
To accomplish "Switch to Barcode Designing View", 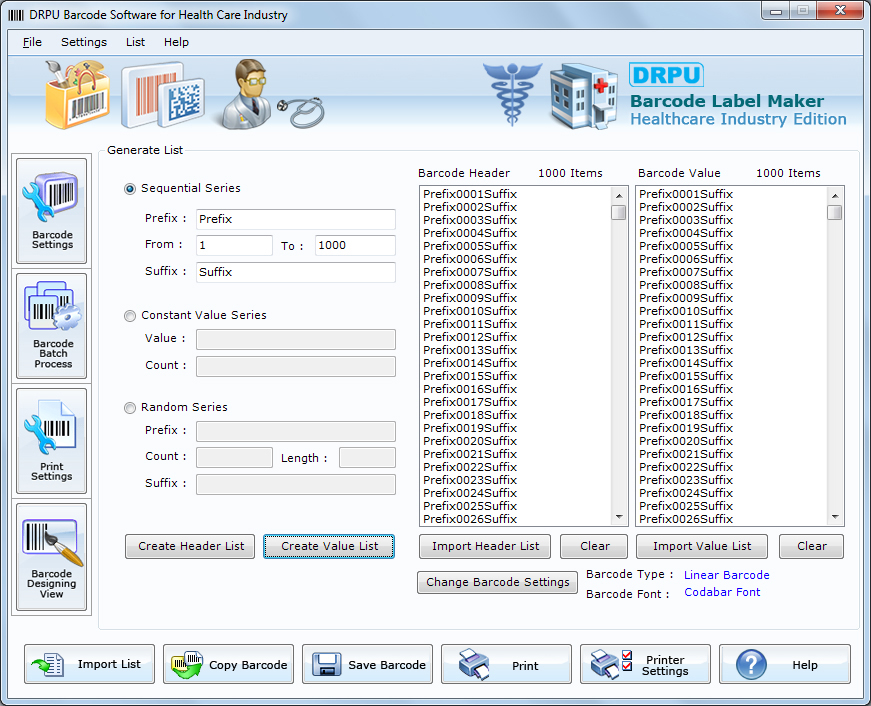I will point(51,556).
